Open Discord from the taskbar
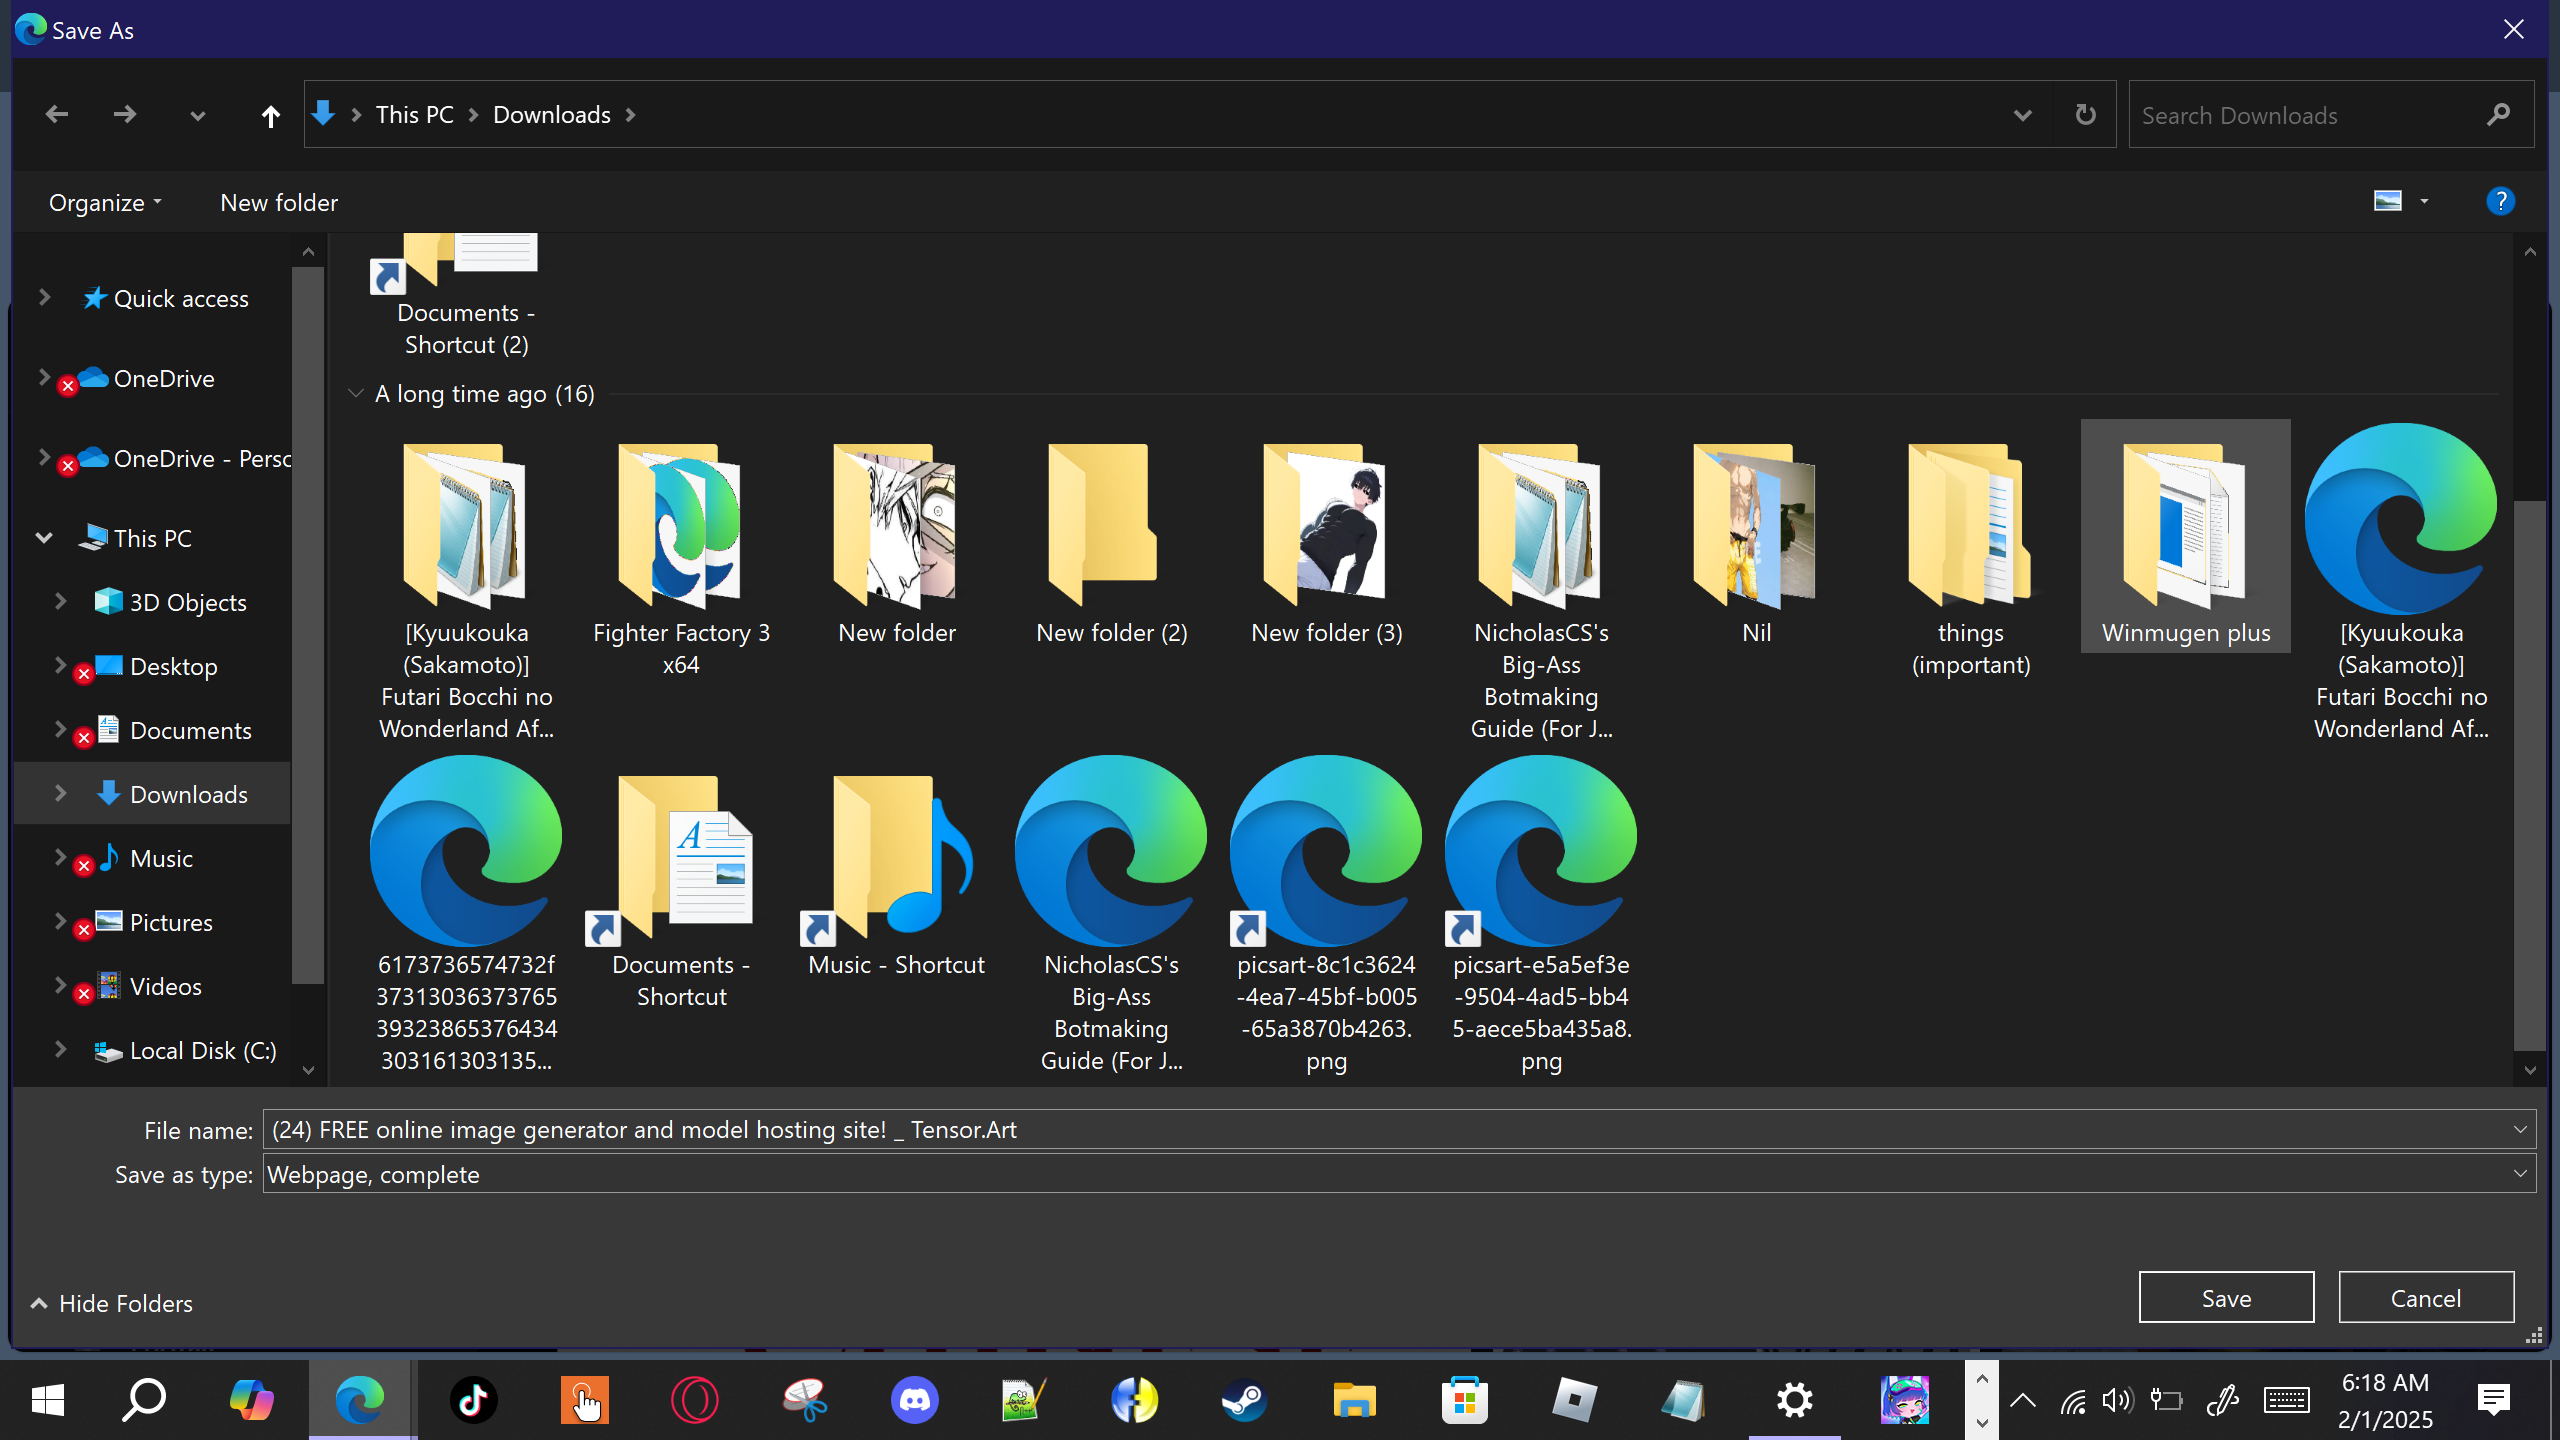 point(914,1399)
